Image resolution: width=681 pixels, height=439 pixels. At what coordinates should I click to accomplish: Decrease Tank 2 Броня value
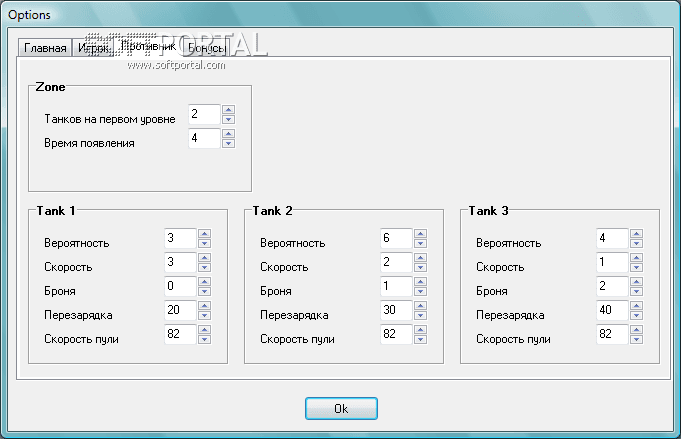point(420,291)
